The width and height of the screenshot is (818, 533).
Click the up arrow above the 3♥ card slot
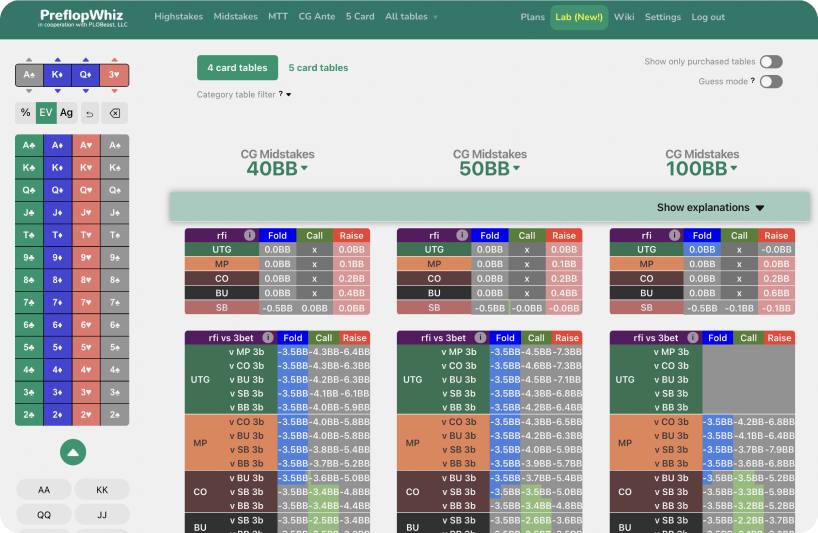tap(115, 60)
